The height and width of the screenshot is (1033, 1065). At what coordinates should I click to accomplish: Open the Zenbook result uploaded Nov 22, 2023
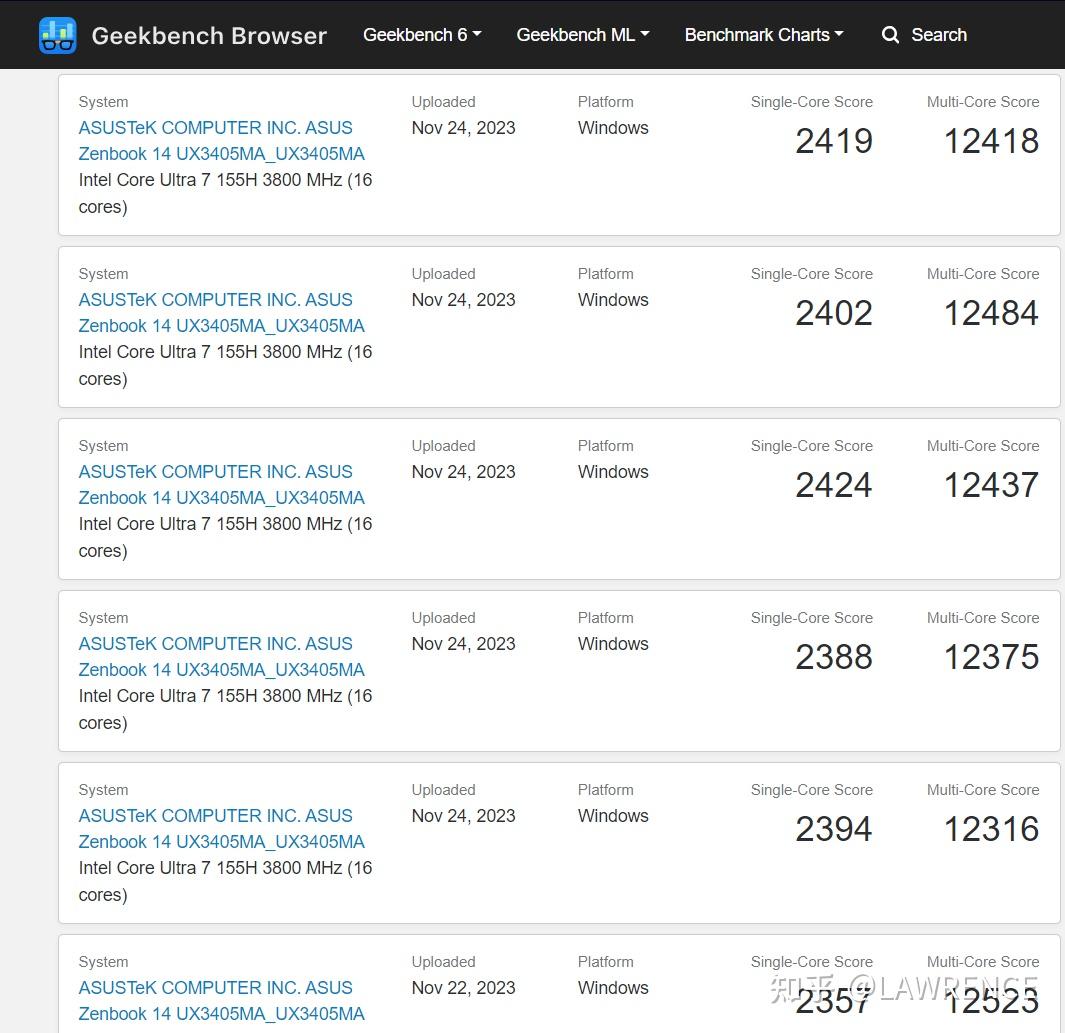(x=221, y=1001)
